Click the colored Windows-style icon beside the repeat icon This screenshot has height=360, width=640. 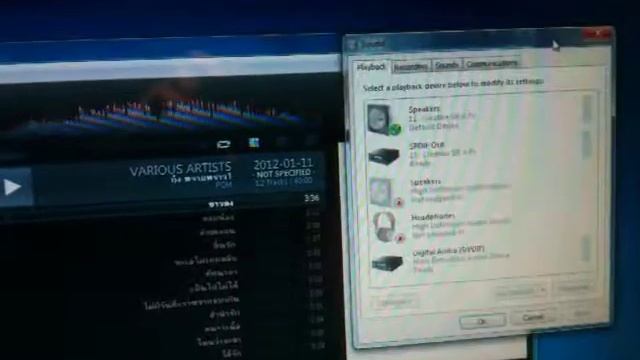pyautogui.click(x=254, y=142)
